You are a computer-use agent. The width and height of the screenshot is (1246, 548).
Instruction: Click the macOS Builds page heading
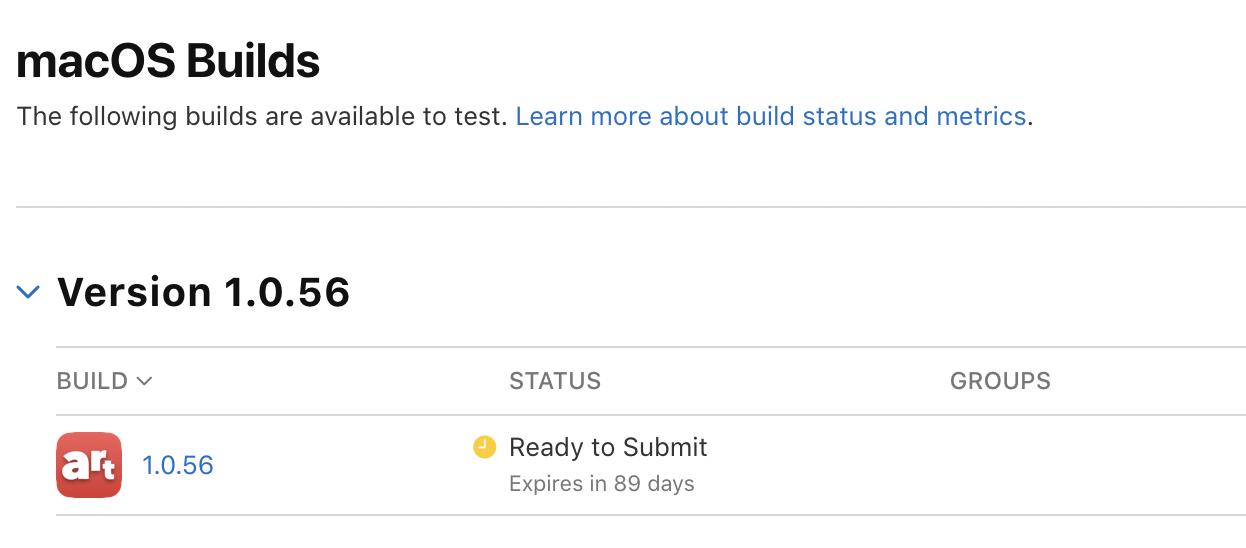click(168, 62)
